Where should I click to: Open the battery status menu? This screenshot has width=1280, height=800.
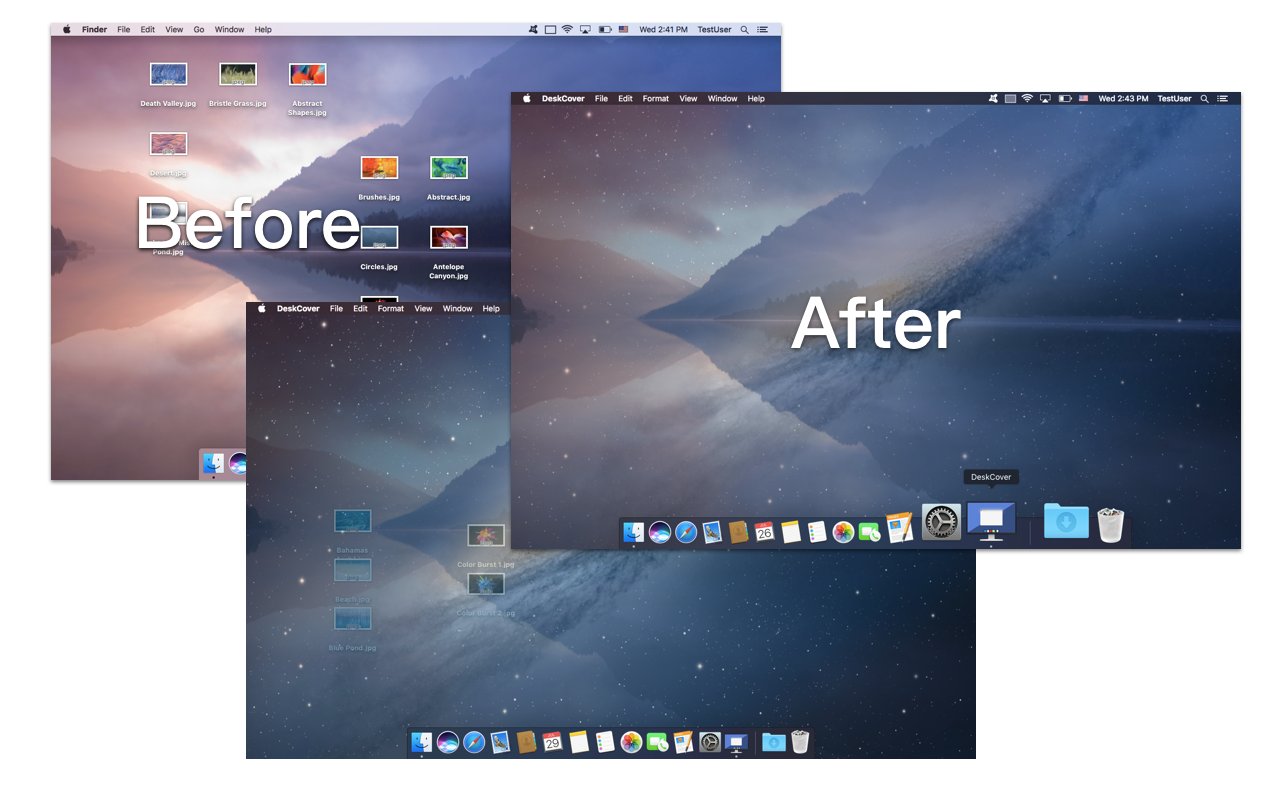(x=1065, y=98)
